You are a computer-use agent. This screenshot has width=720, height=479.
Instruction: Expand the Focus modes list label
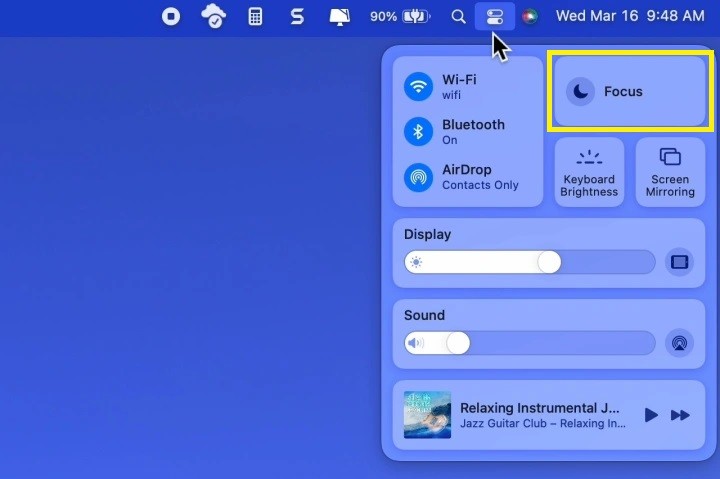click(x=623, y=91)
